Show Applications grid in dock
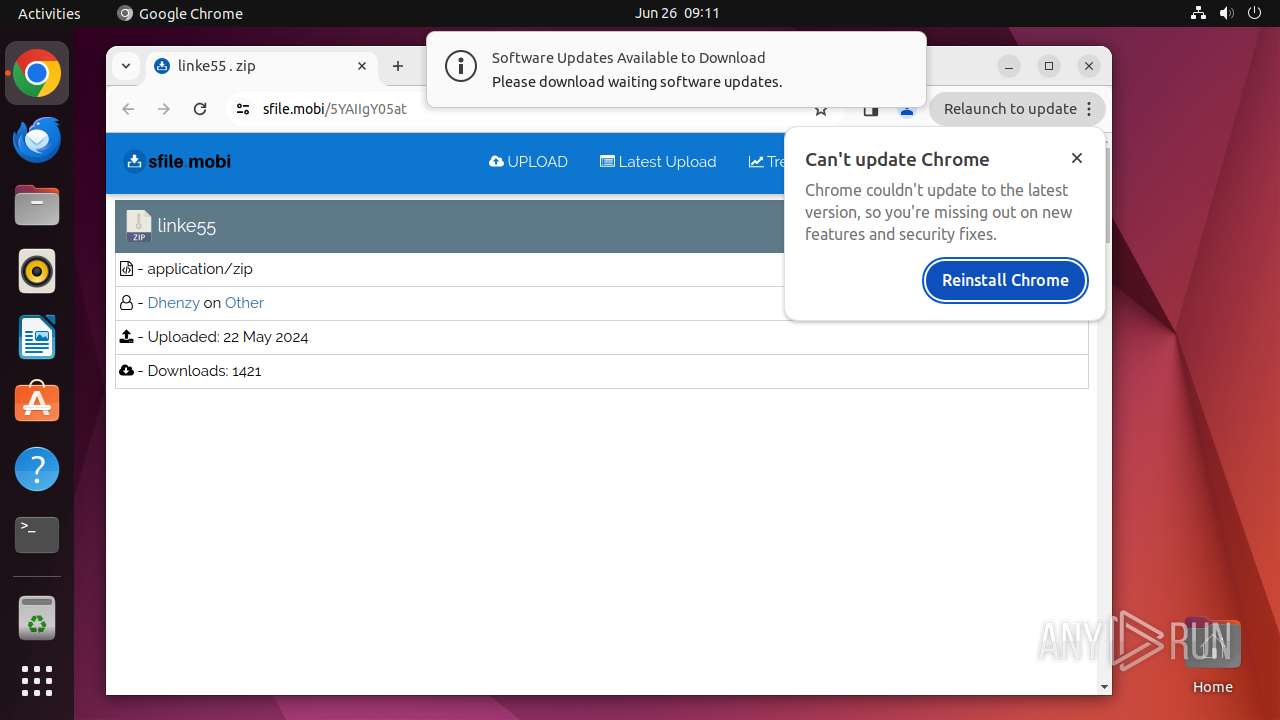The height and width of the screenshot is (720, 1280). 37,681
